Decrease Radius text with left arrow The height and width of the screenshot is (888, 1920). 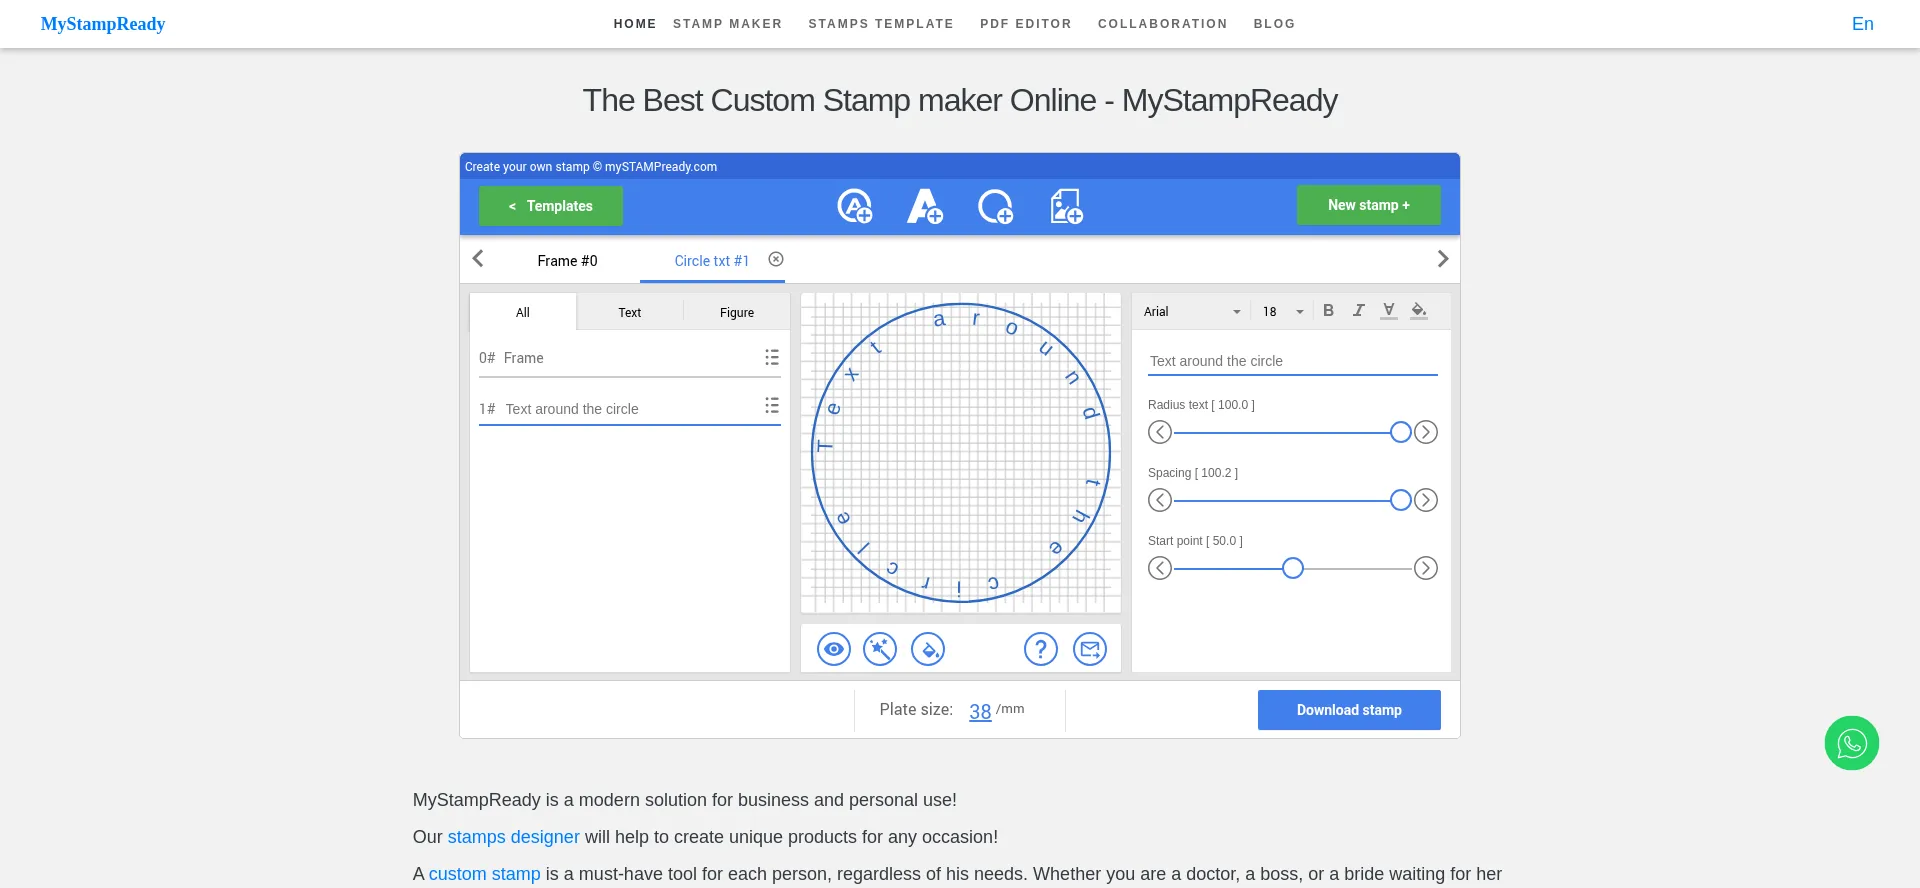pyautogui.click(x=1160, y=432)
